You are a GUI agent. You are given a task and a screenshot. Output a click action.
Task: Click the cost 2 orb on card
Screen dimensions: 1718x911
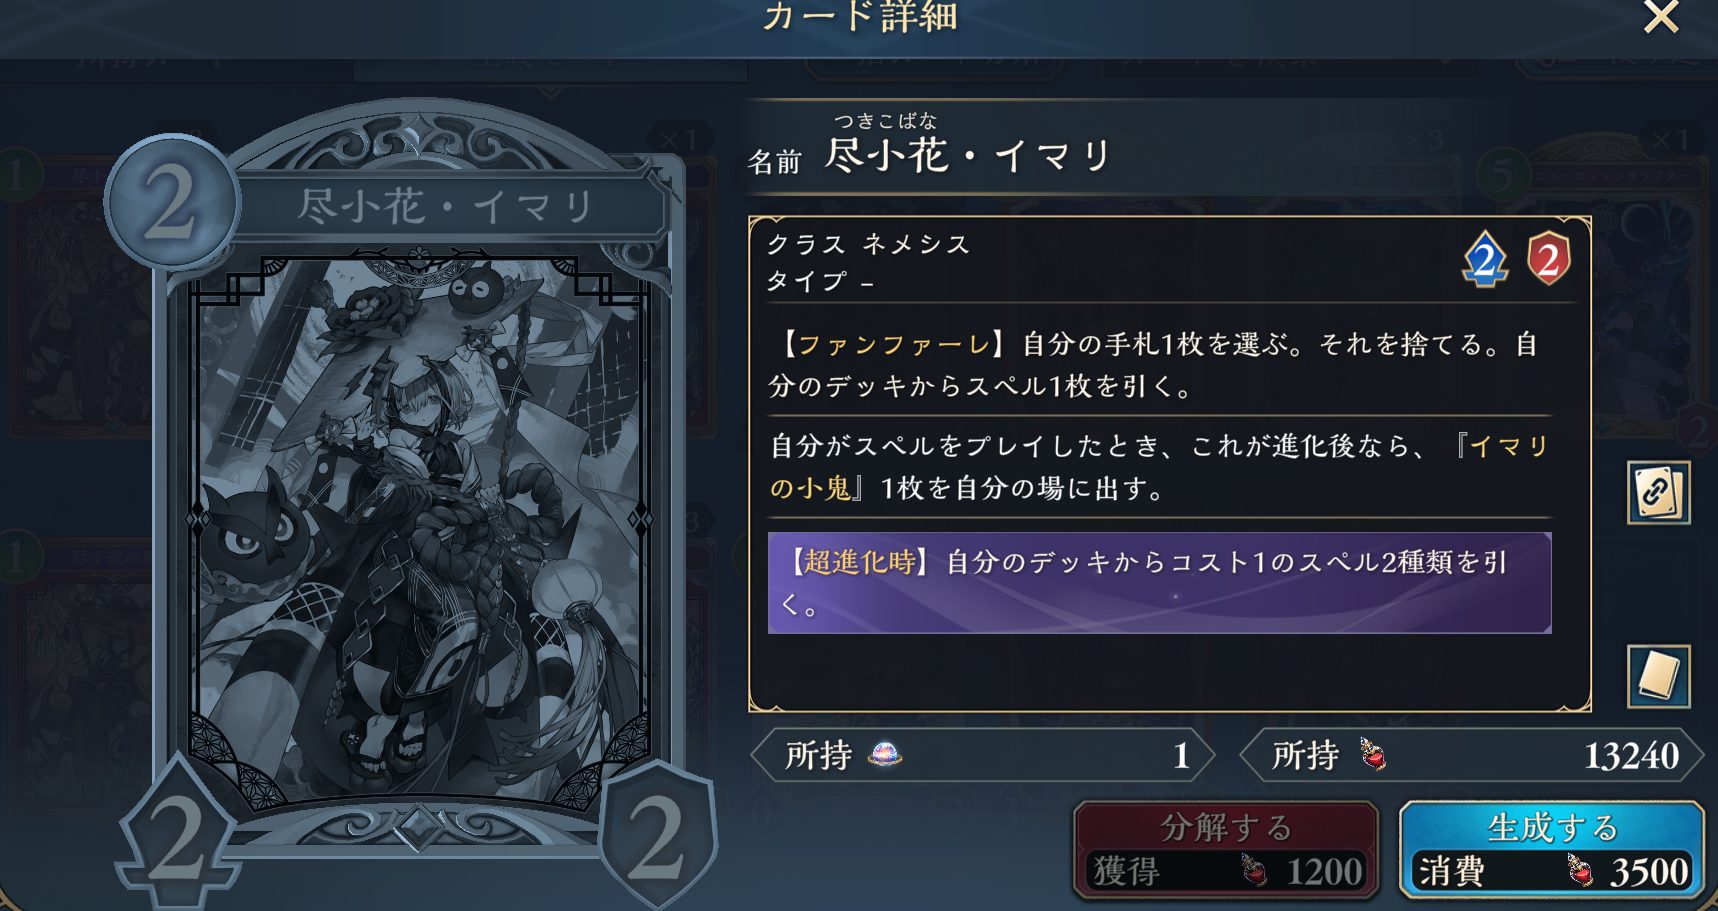(172, 202)
